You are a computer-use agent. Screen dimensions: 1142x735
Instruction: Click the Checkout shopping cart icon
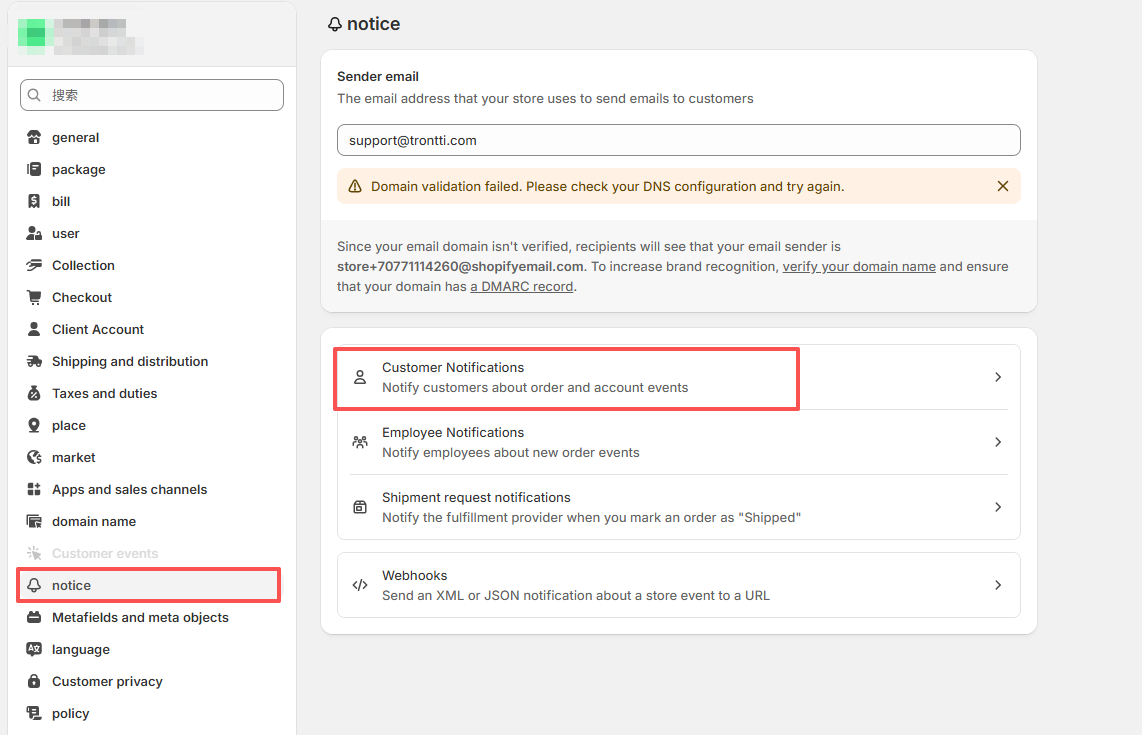point(34,298)
